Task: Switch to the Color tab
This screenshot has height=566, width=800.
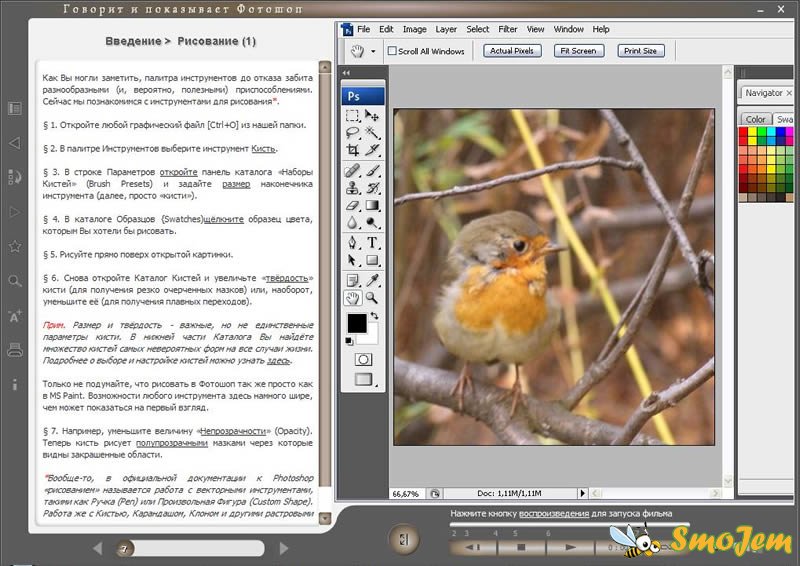Action: coord(755,119)
